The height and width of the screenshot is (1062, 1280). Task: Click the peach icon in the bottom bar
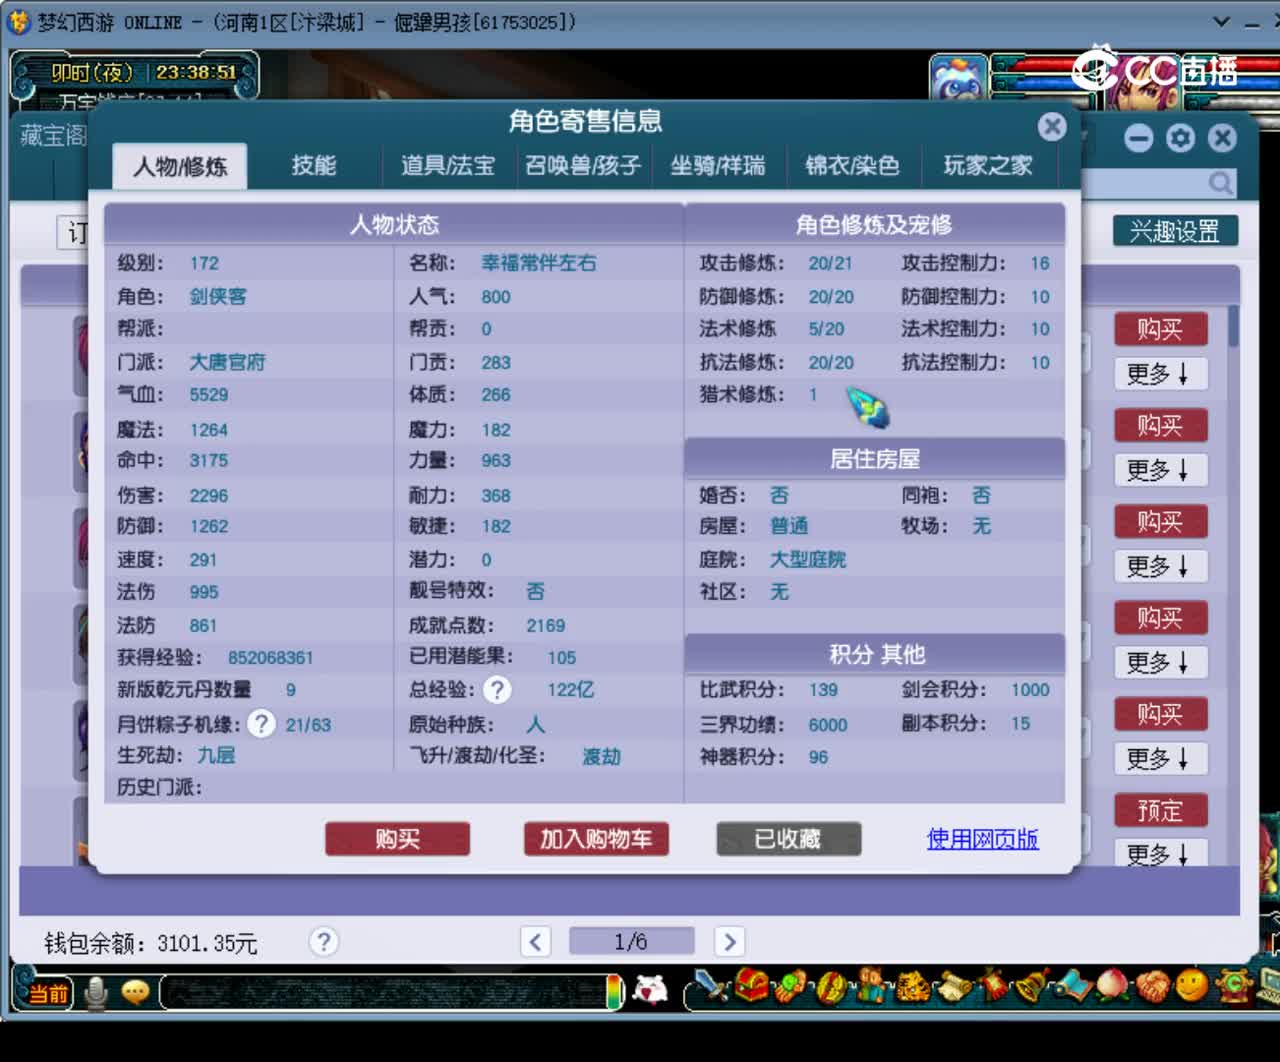pos(1112,986)
